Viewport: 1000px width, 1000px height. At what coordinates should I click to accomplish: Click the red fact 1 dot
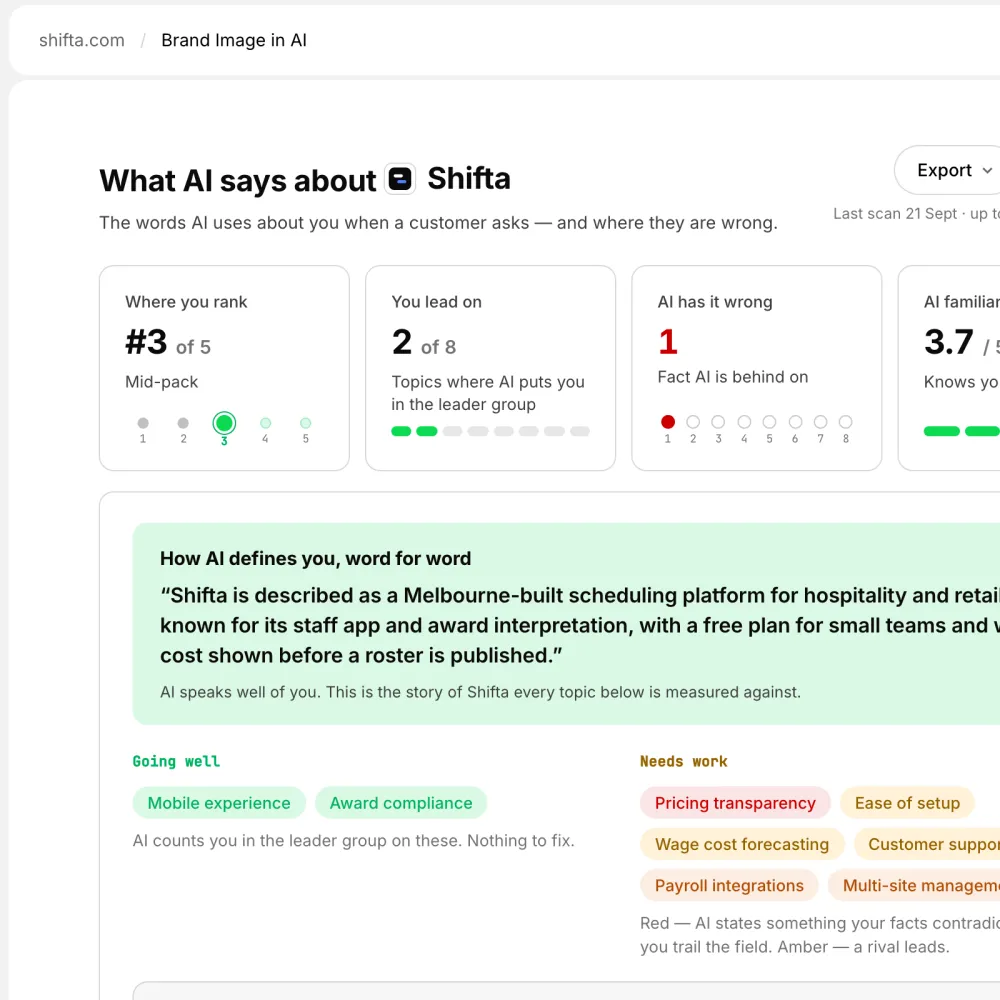pyautogui.click(x=668, y=422)
